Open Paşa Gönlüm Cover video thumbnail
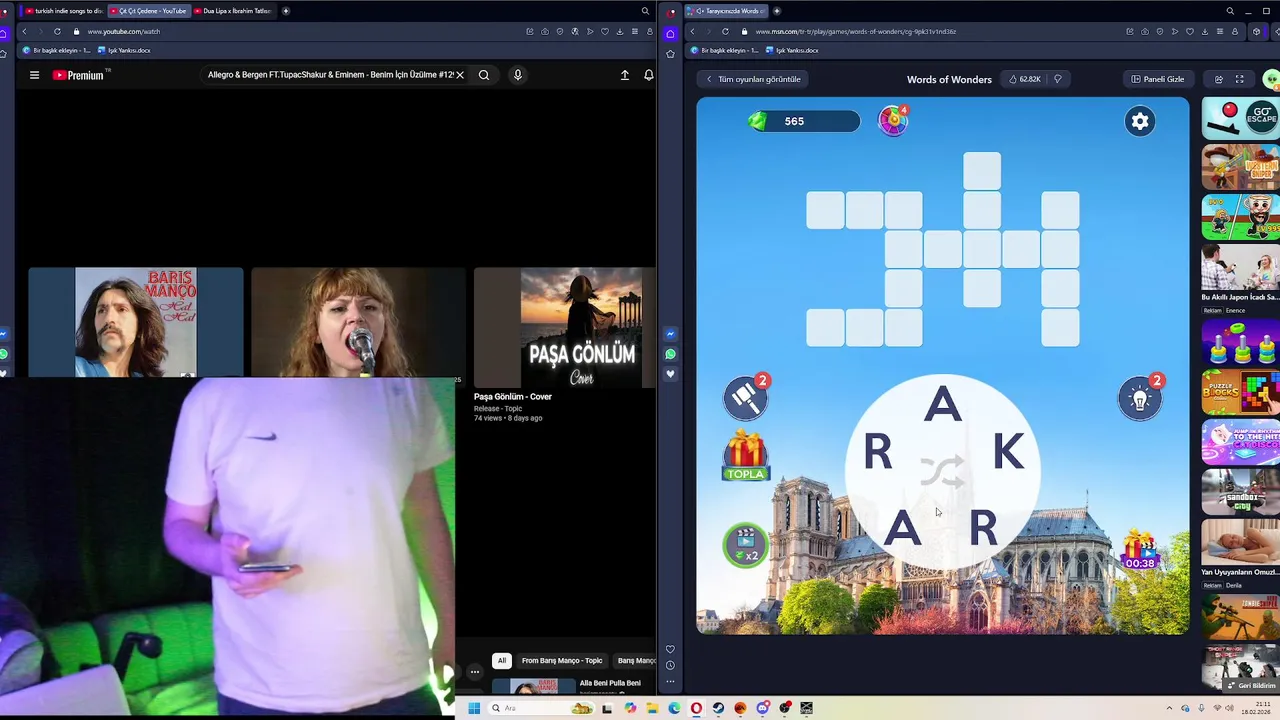This screenshot has height=720, width=1280. click(565, 327)
